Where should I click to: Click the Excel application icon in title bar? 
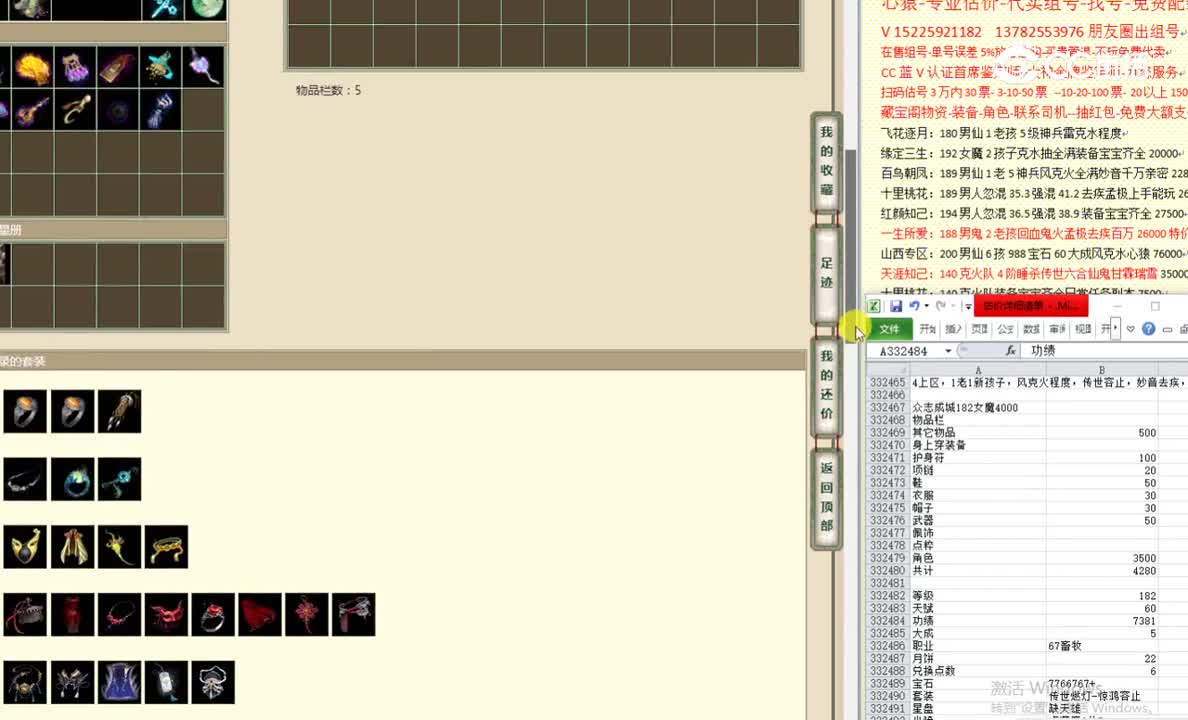point(874,306)
